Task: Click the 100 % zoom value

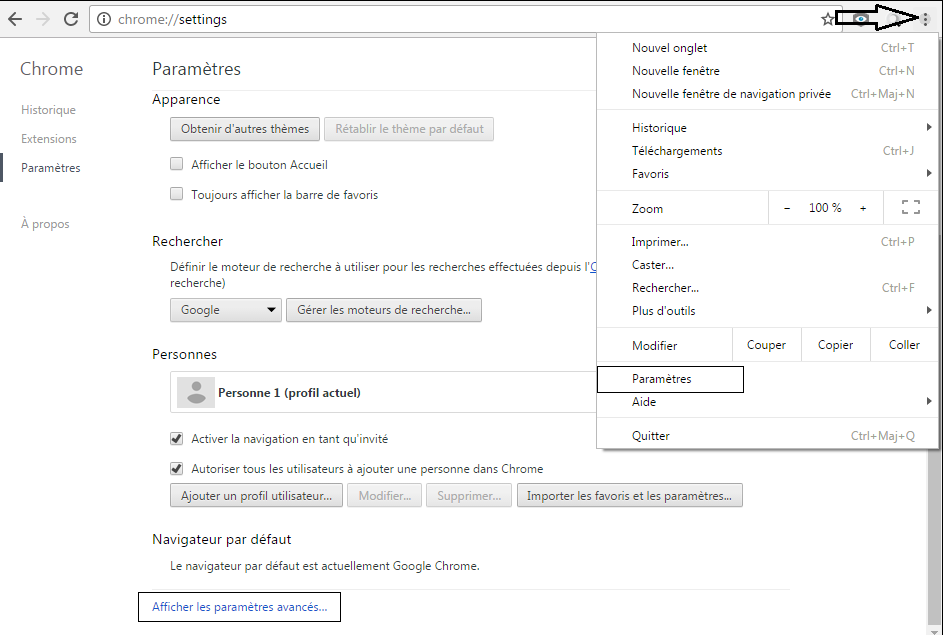Action: pos(825,208)
